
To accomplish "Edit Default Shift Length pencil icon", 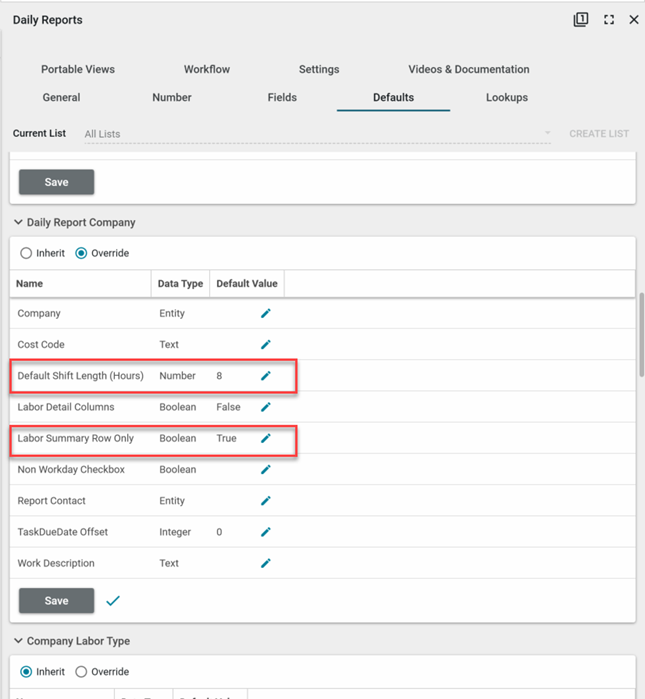I will pyautogui.click(x=266, y=376).
